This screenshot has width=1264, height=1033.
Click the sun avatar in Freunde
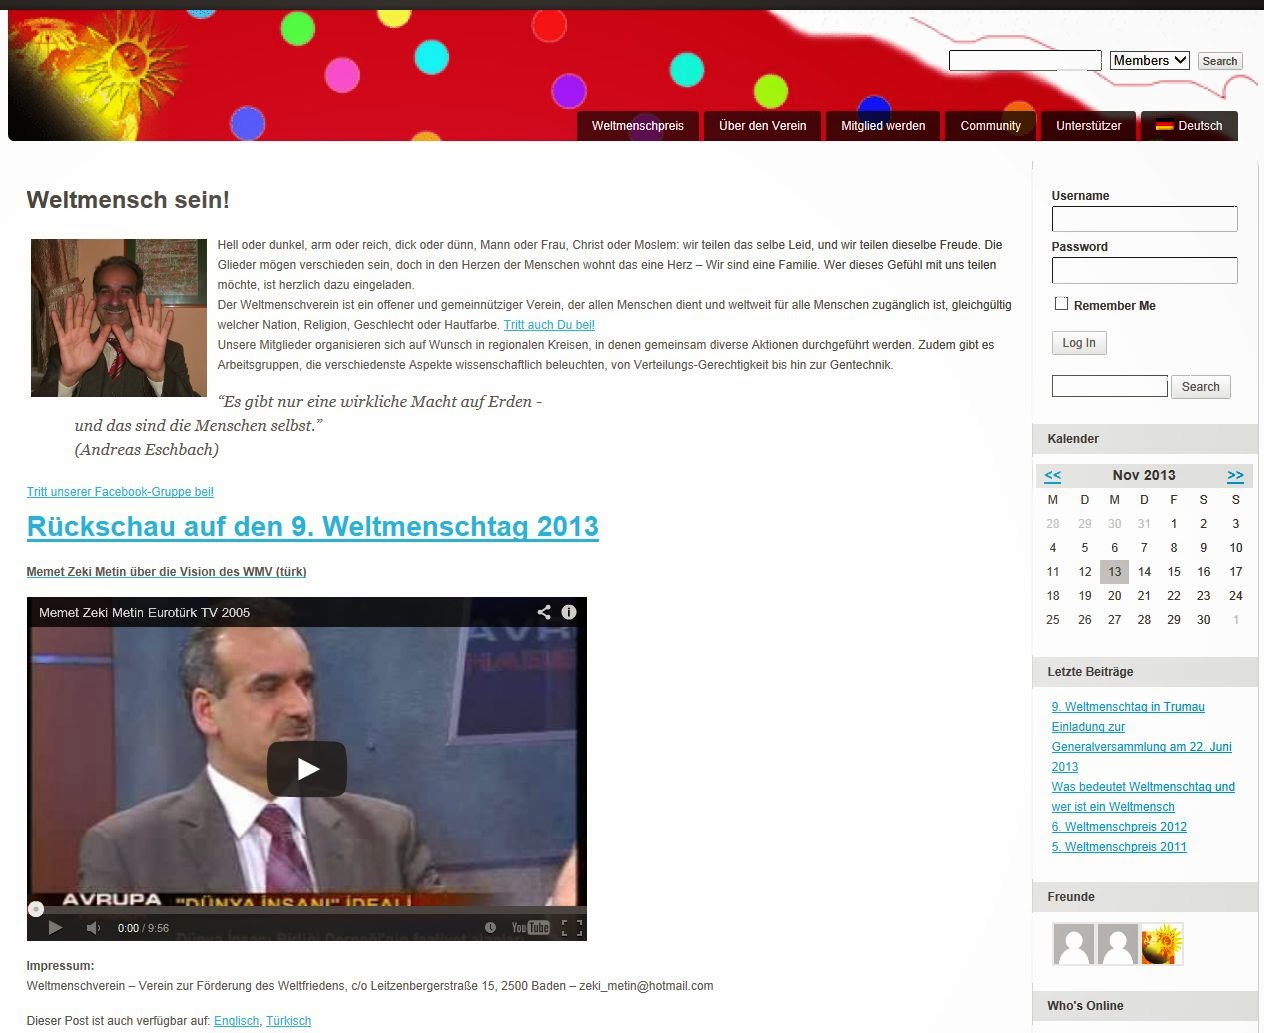(x=1162, y=943)
